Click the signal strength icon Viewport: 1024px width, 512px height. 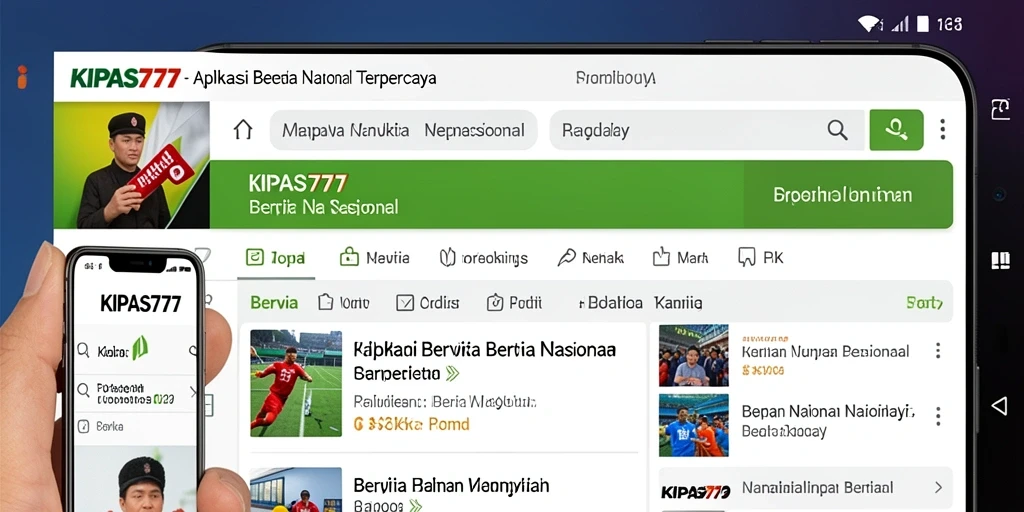pyautogui.click(x=899, y=24)
